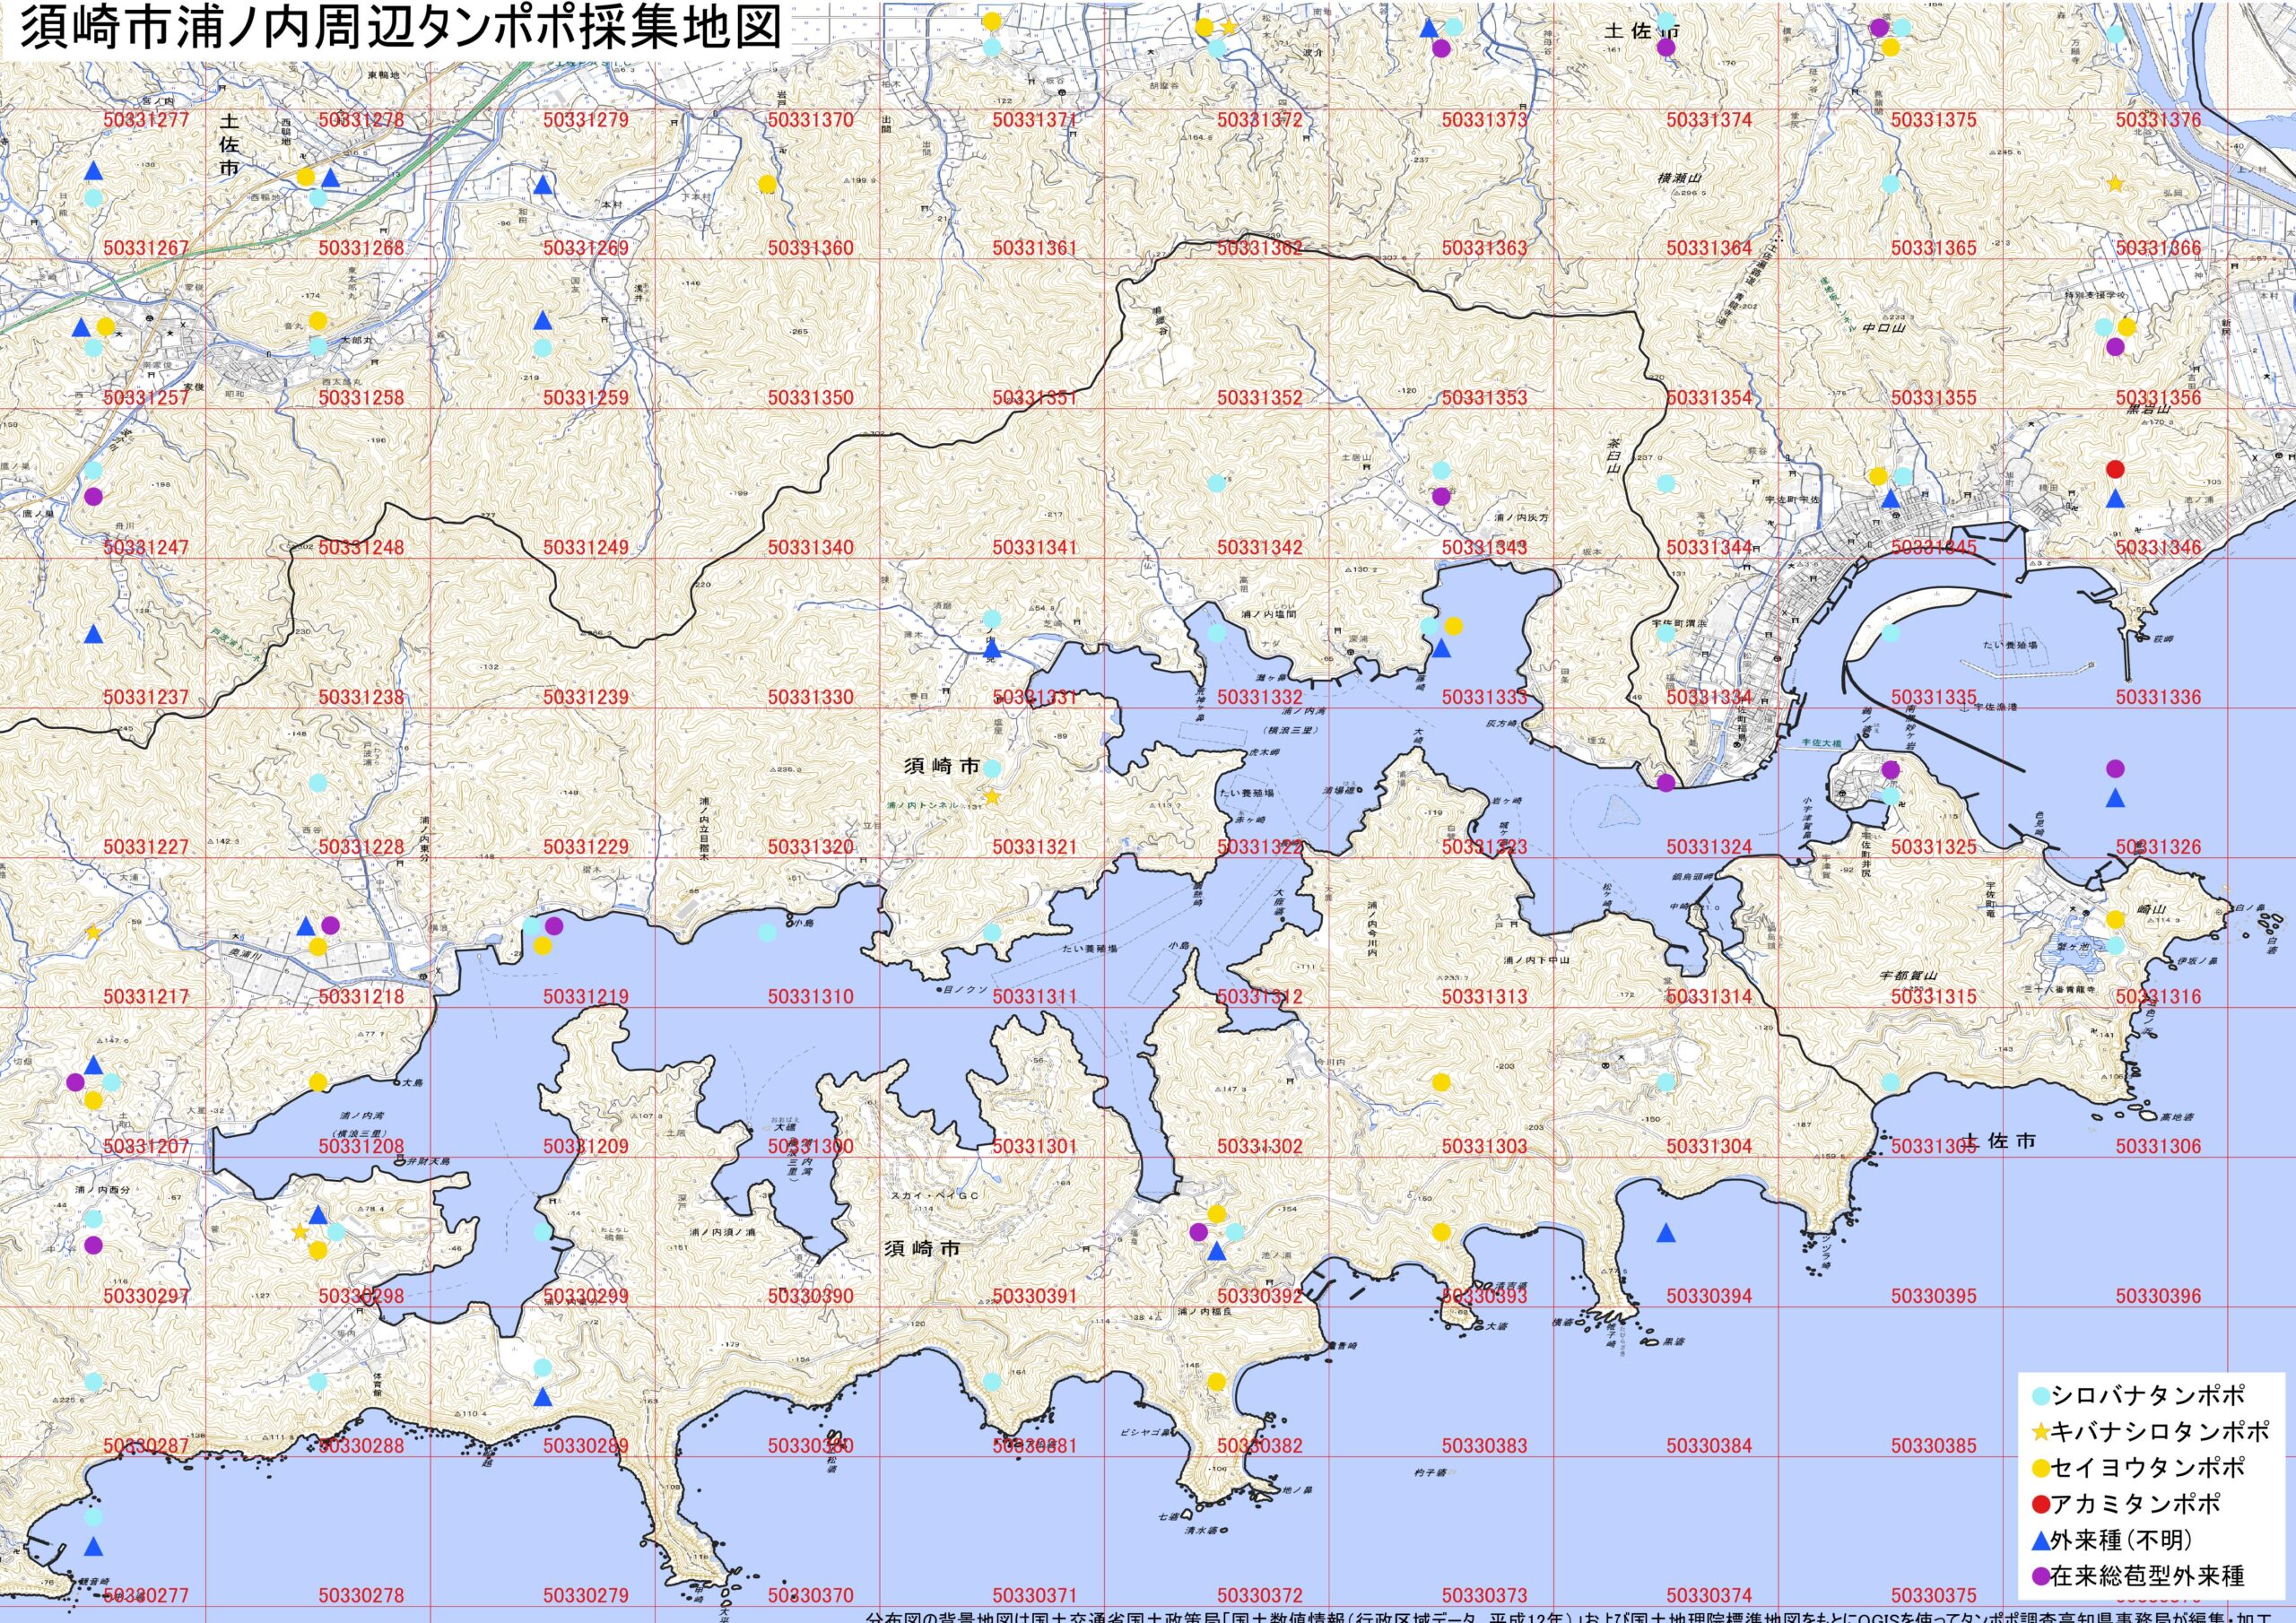Select the cyan circle marker in grid 50331304

click(x=1666, y=1082)
